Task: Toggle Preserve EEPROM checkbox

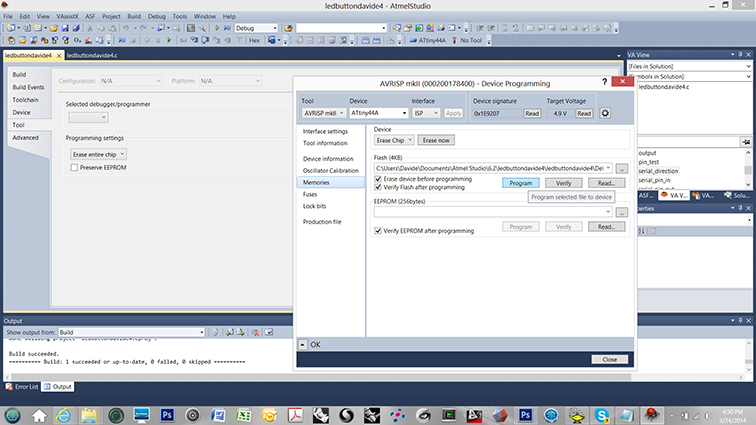Action: pos(74,167)
